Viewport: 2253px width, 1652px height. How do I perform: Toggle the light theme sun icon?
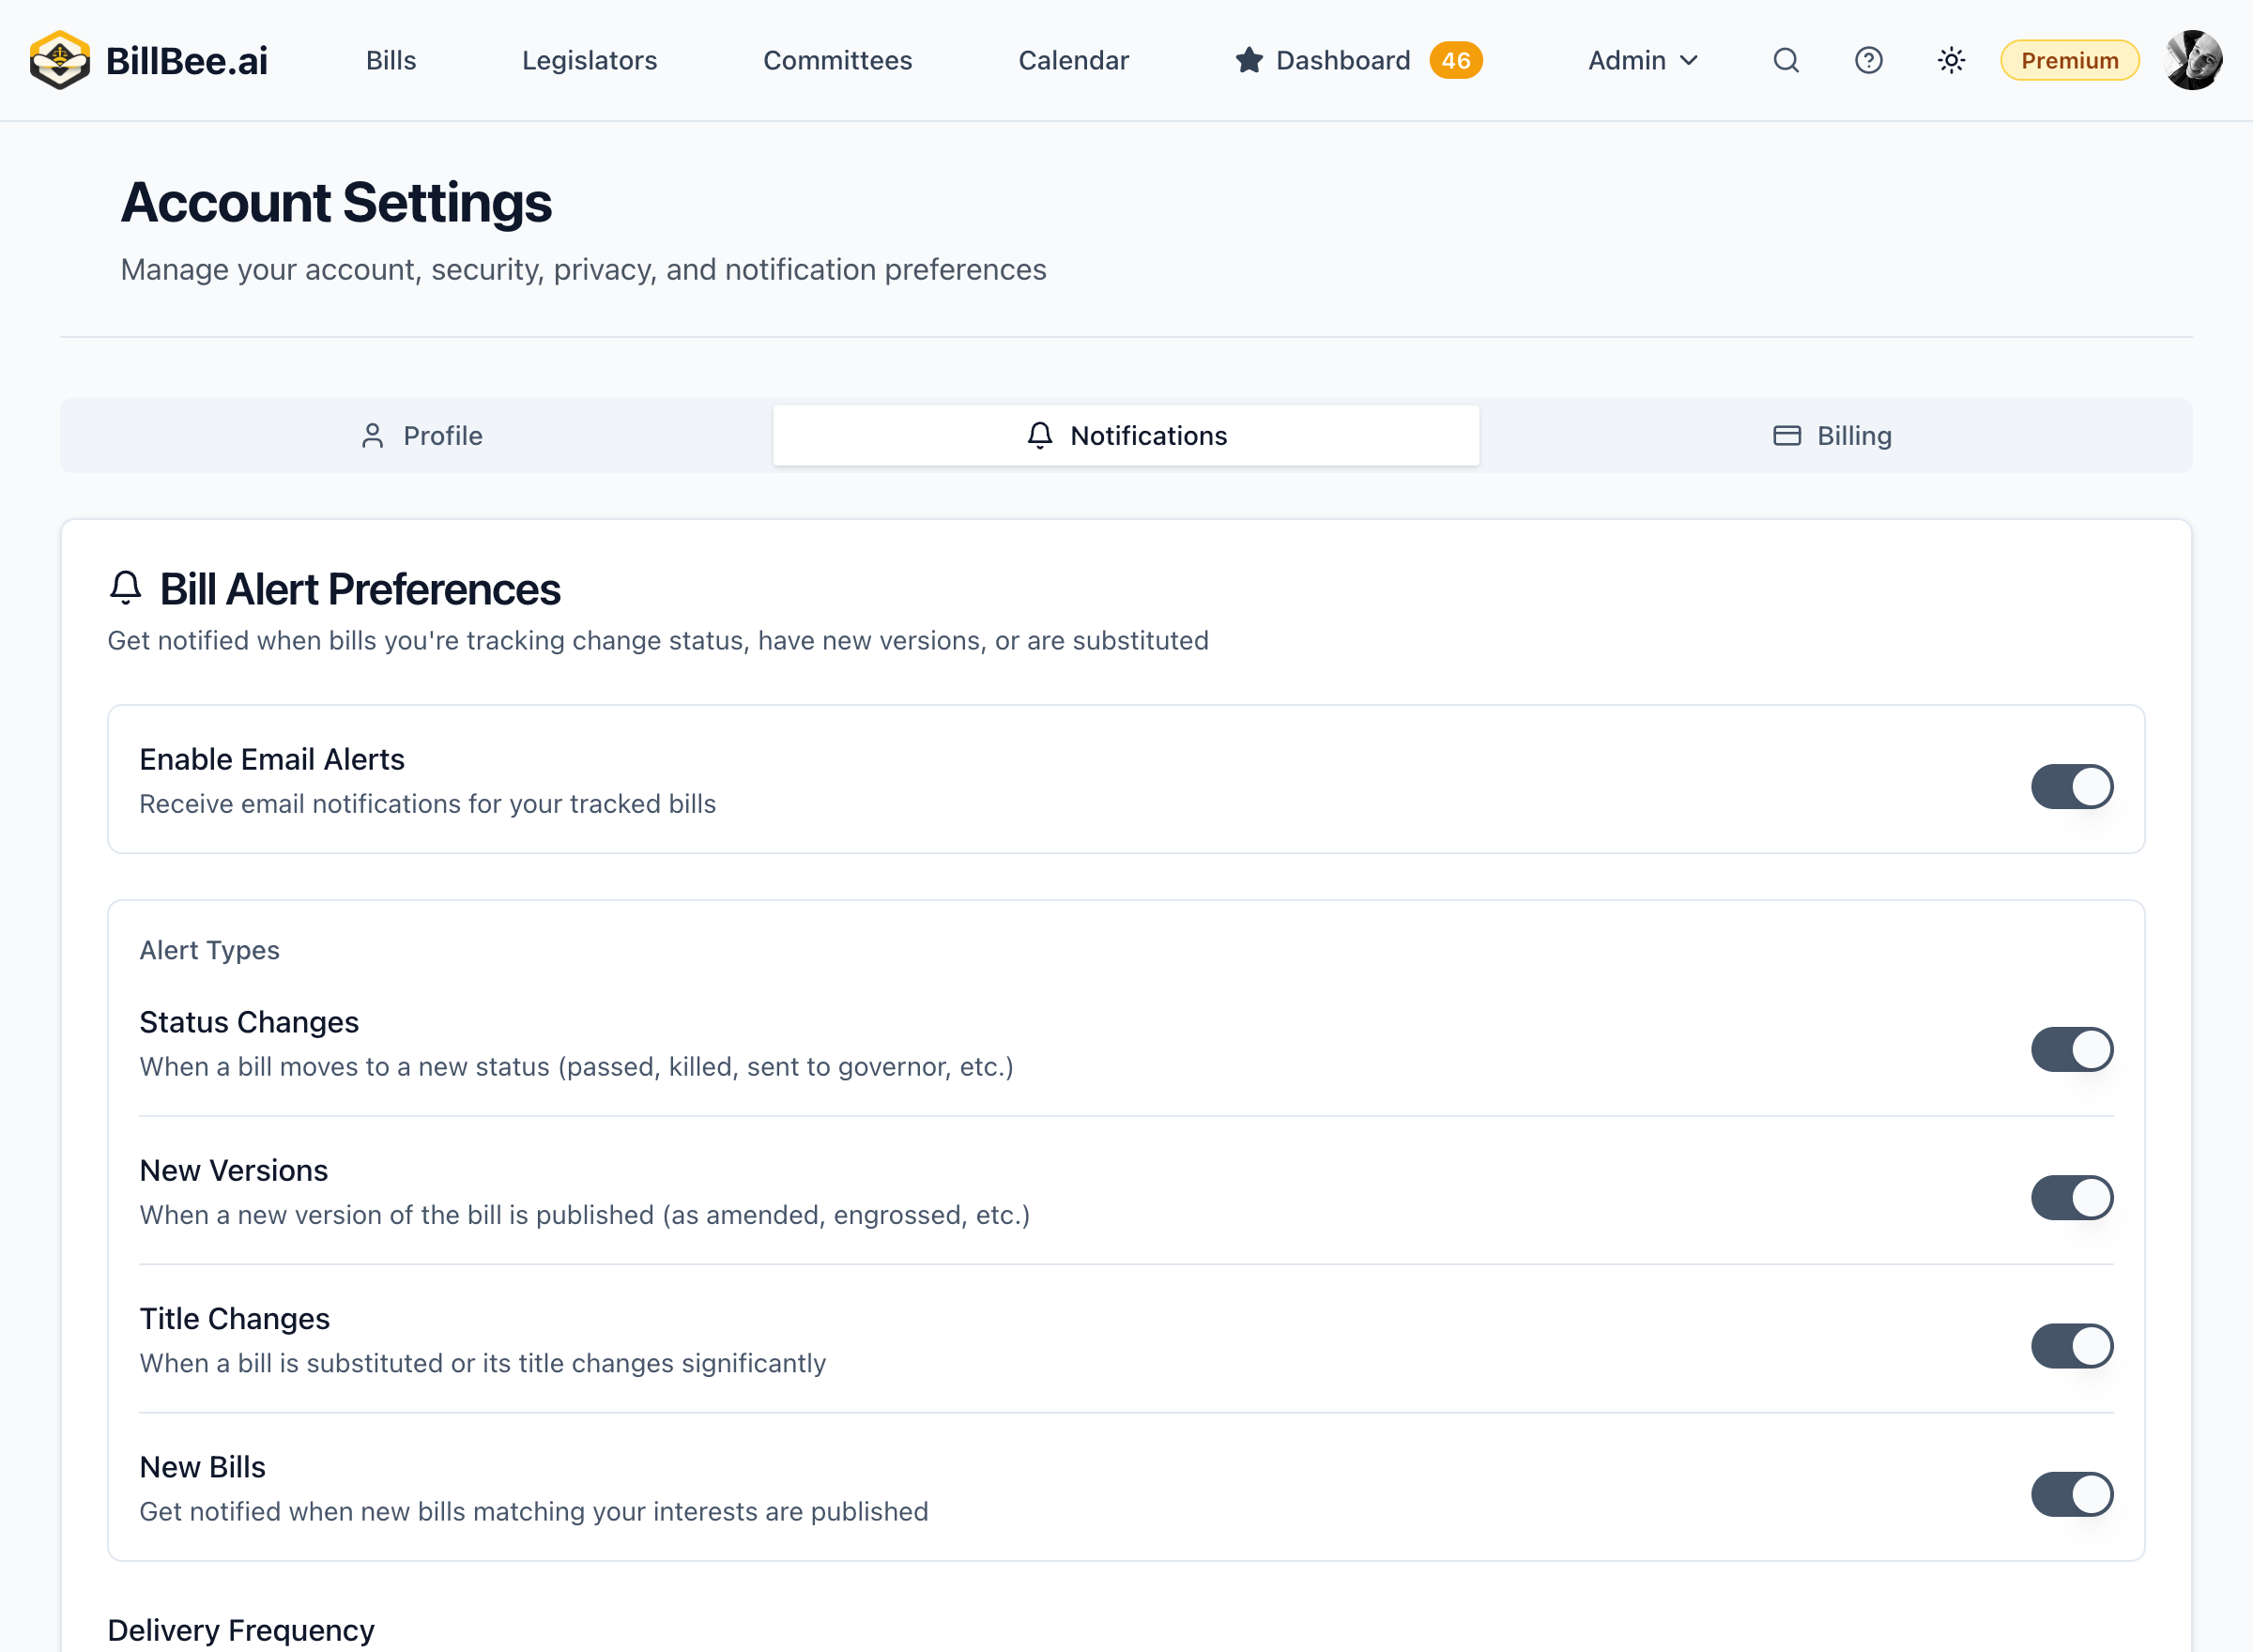coord(1951,60)
